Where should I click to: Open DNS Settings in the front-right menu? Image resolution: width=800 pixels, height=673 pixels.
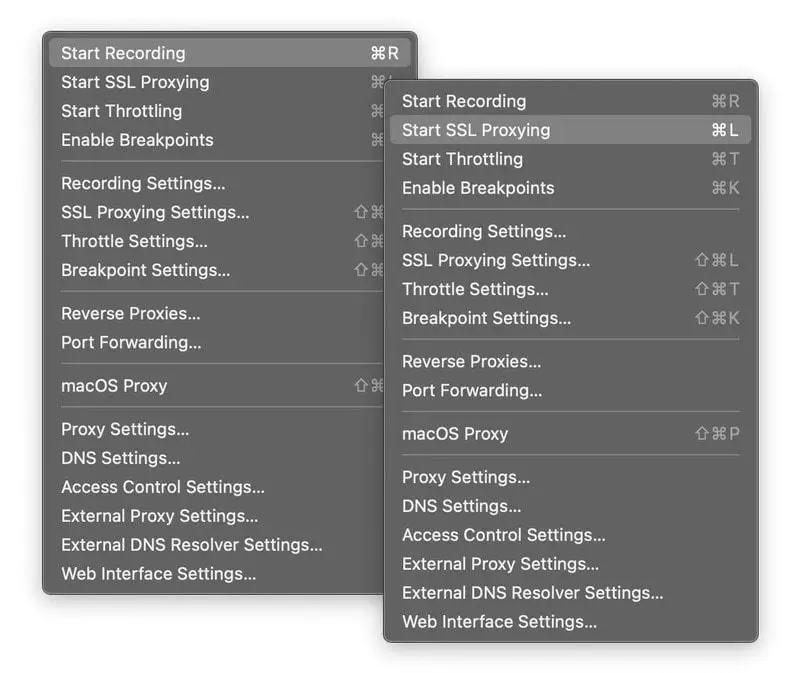[x=461, y=506]
